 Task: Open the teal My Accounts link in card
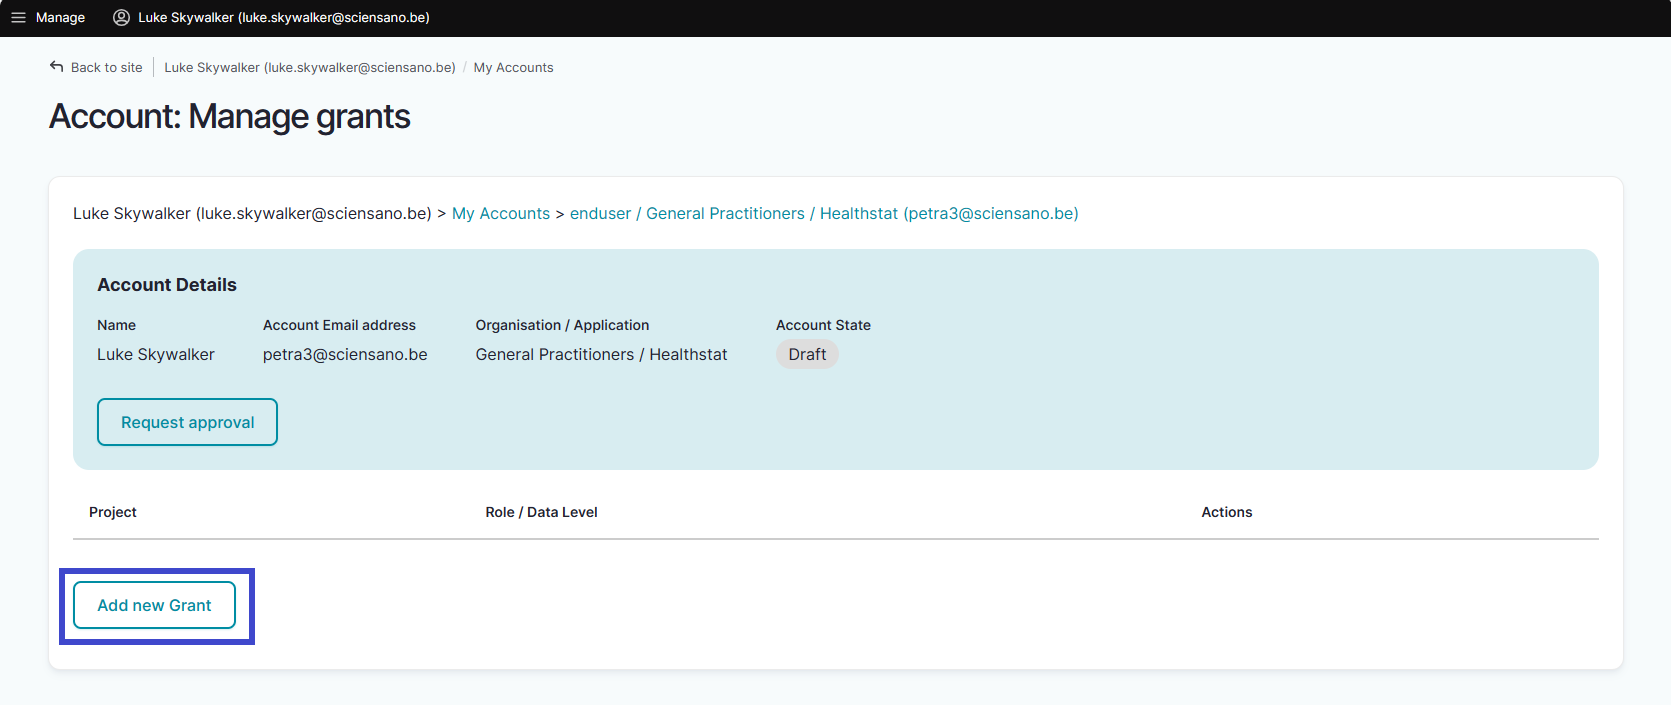[500, 214]
